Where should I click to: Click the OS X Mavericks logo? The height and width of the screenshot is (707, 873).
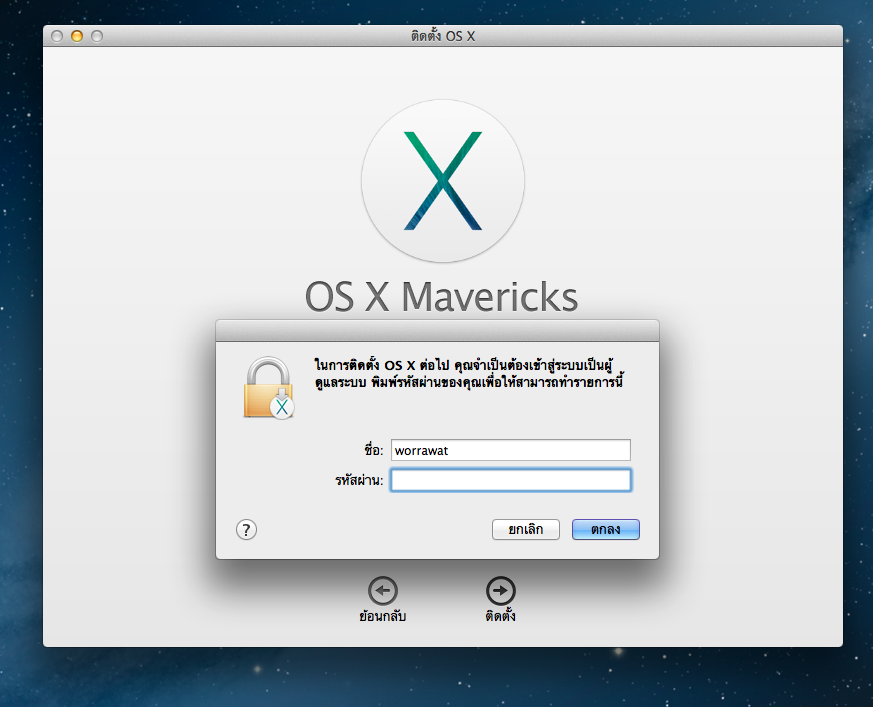click(x=443, y=181)
